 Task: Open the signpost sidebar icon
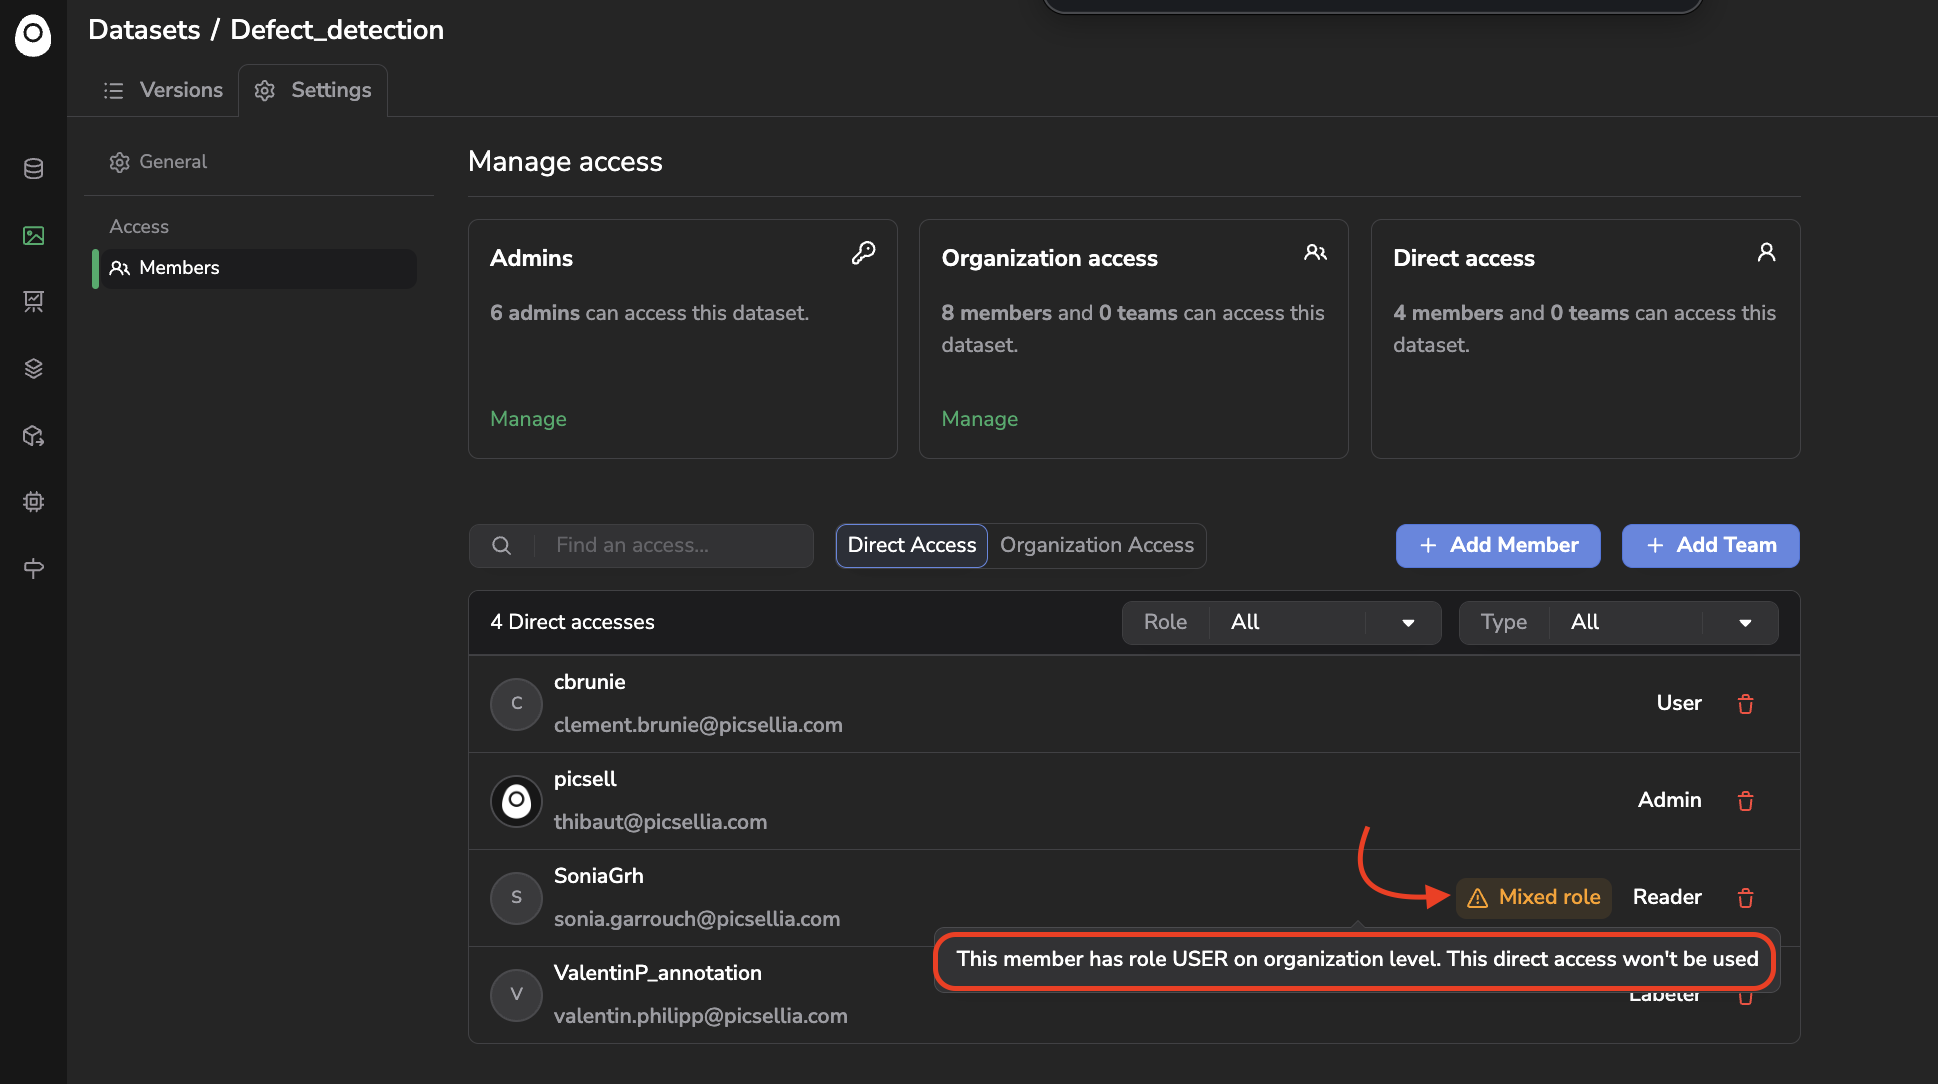[x=33, y=568]
